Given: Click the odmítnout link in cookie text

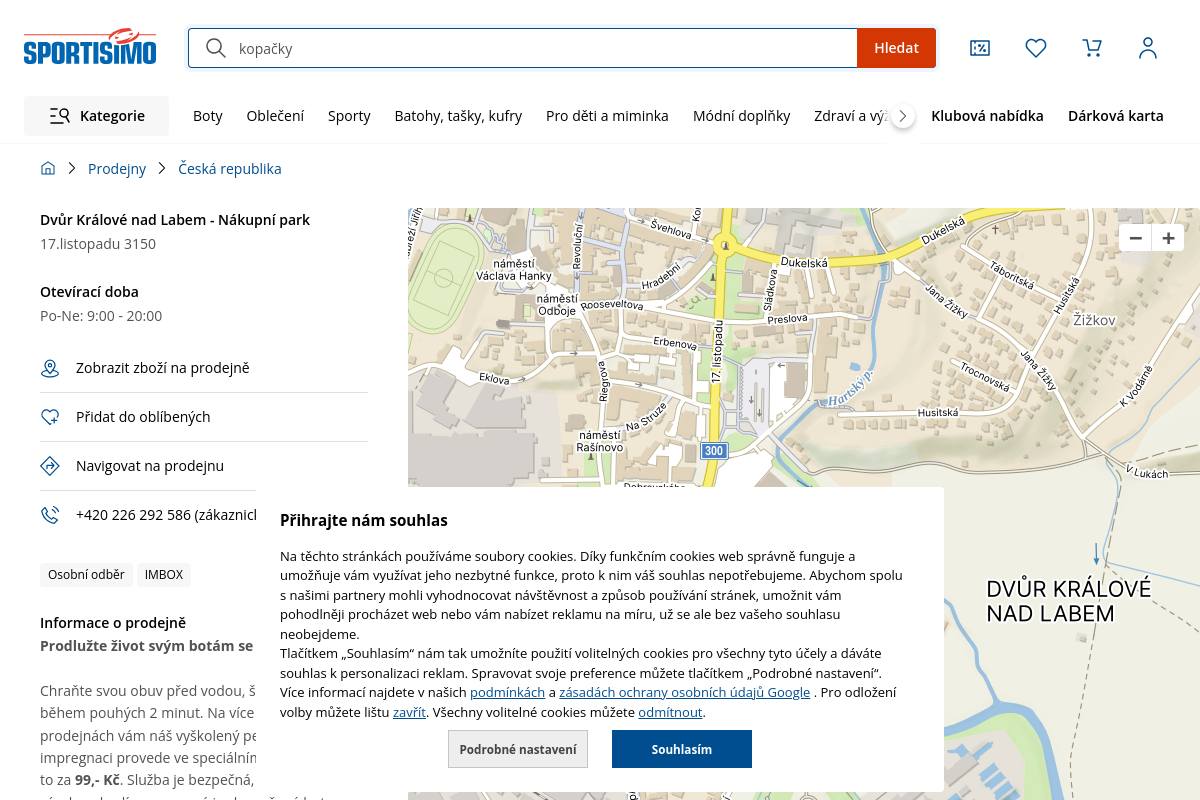Looking at the screenshot, I should click(x=670, y=713).
